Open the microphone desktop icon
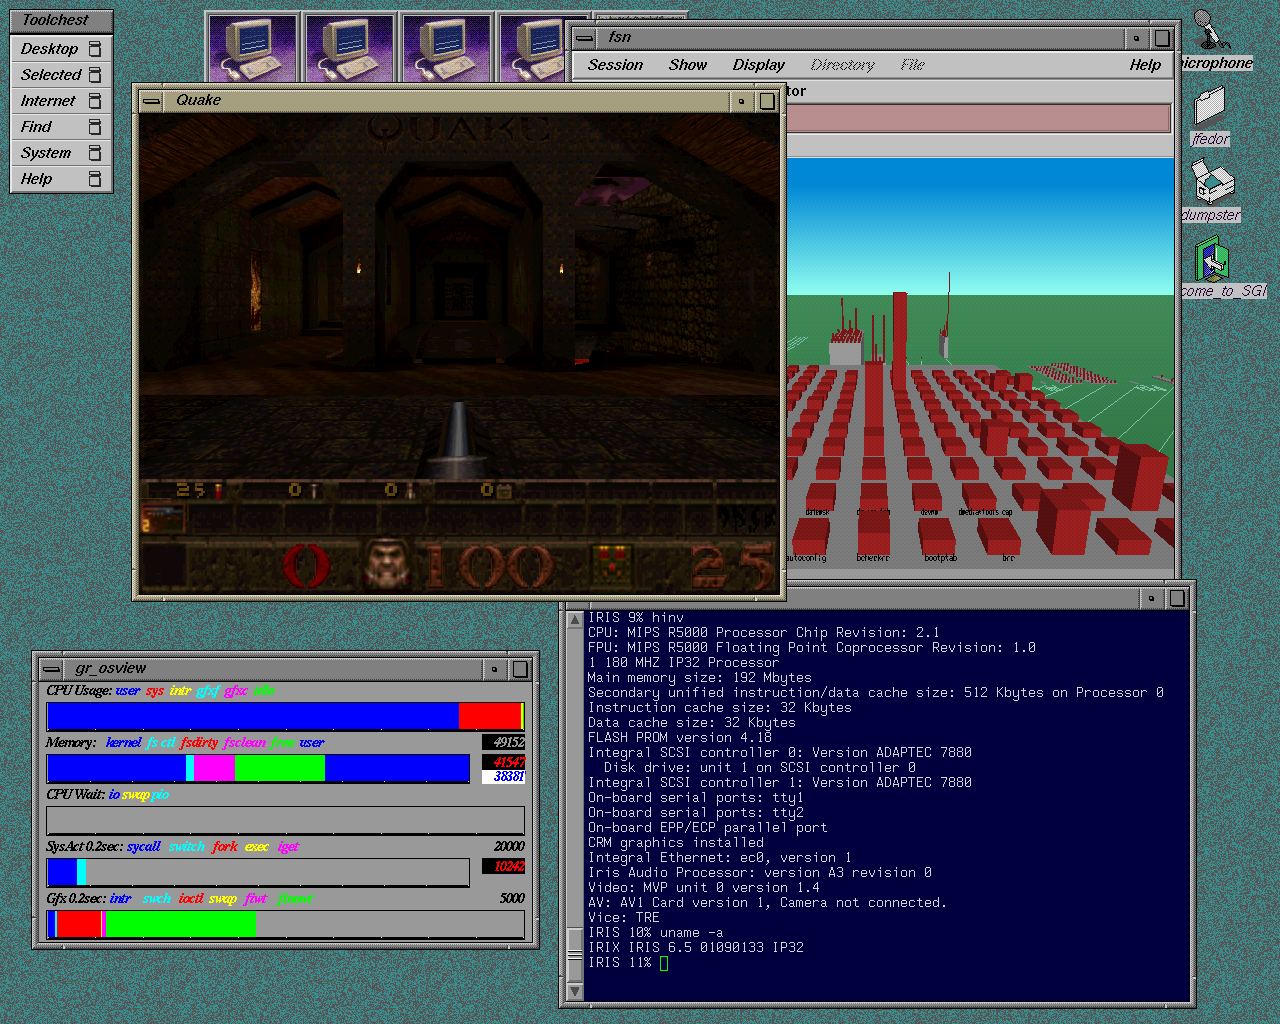 (x=1210, y=30)
